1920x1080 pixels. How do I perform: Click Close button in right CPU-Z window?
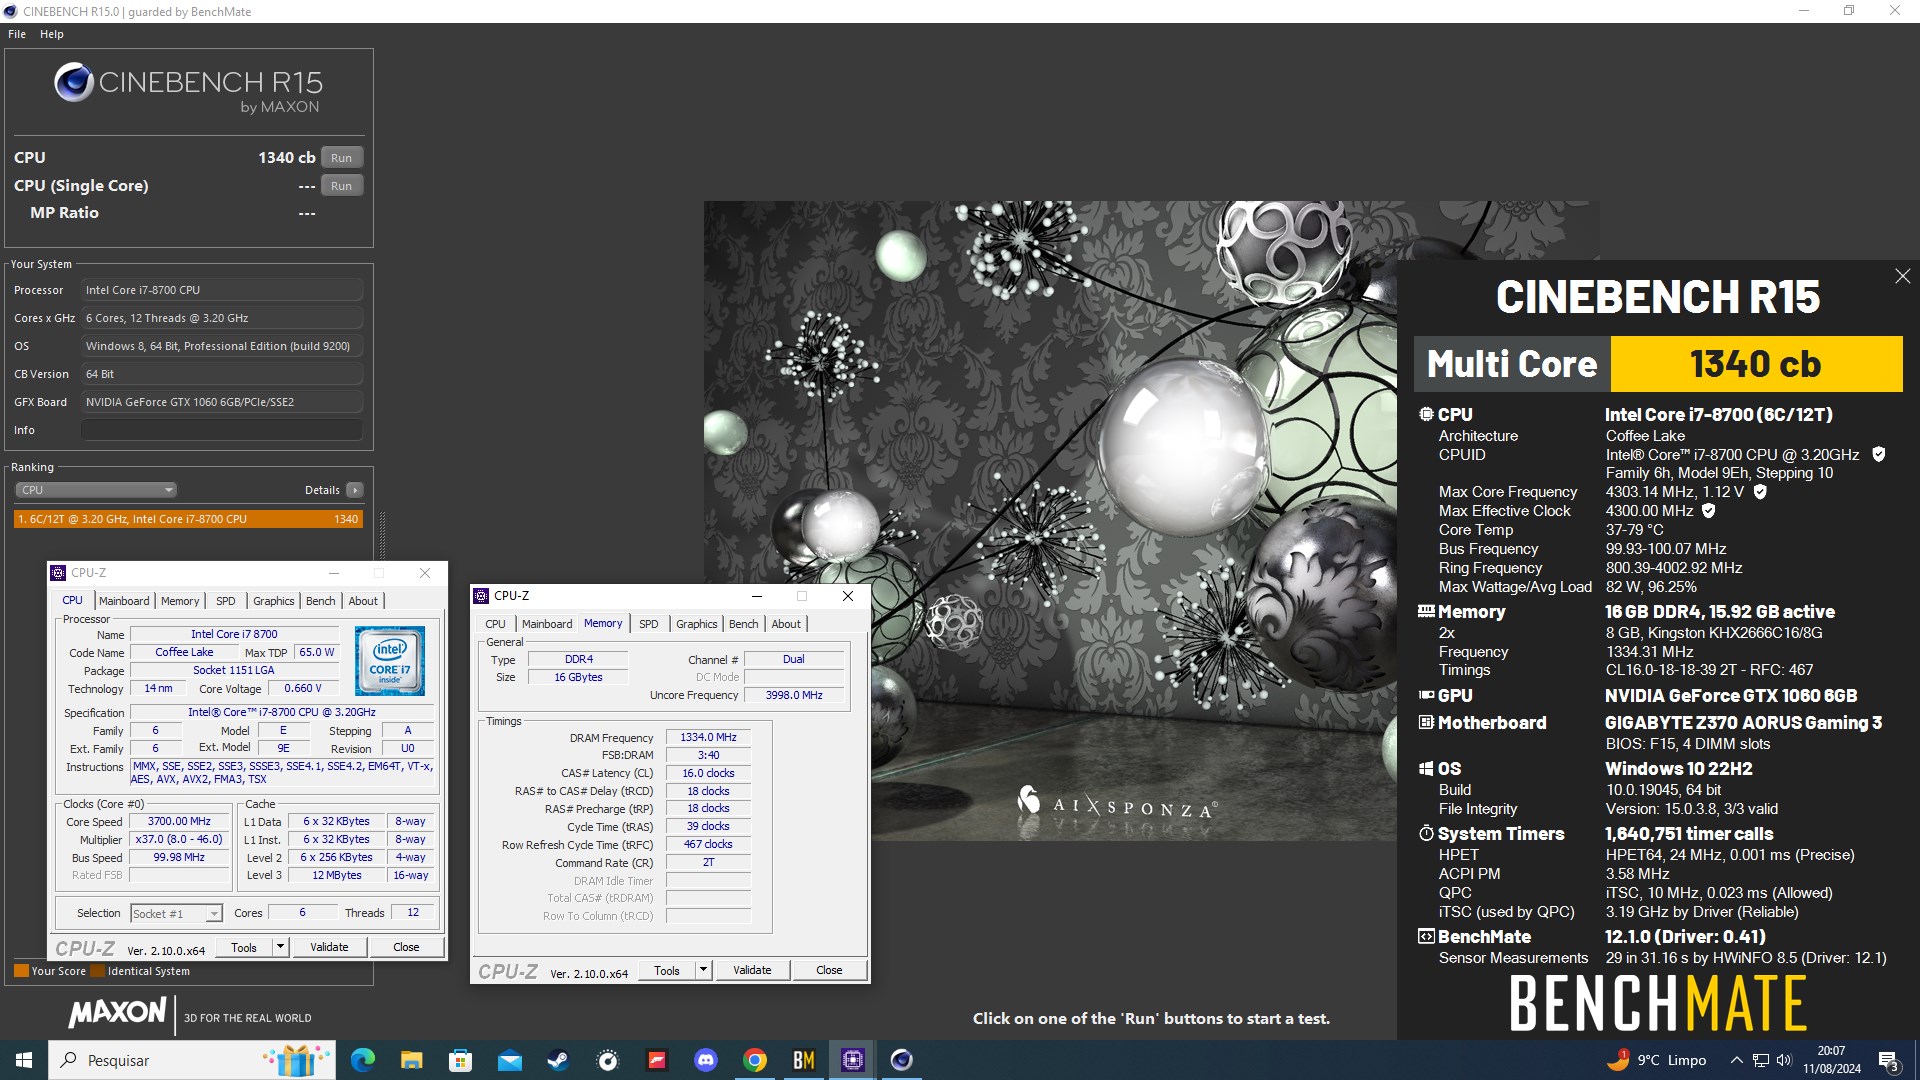pos(829,970)
